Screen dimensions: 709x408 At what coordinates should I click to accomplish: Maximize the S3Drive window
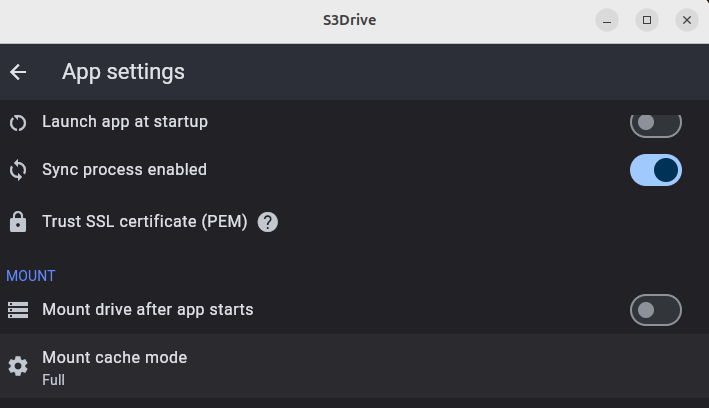pos(647,20)
